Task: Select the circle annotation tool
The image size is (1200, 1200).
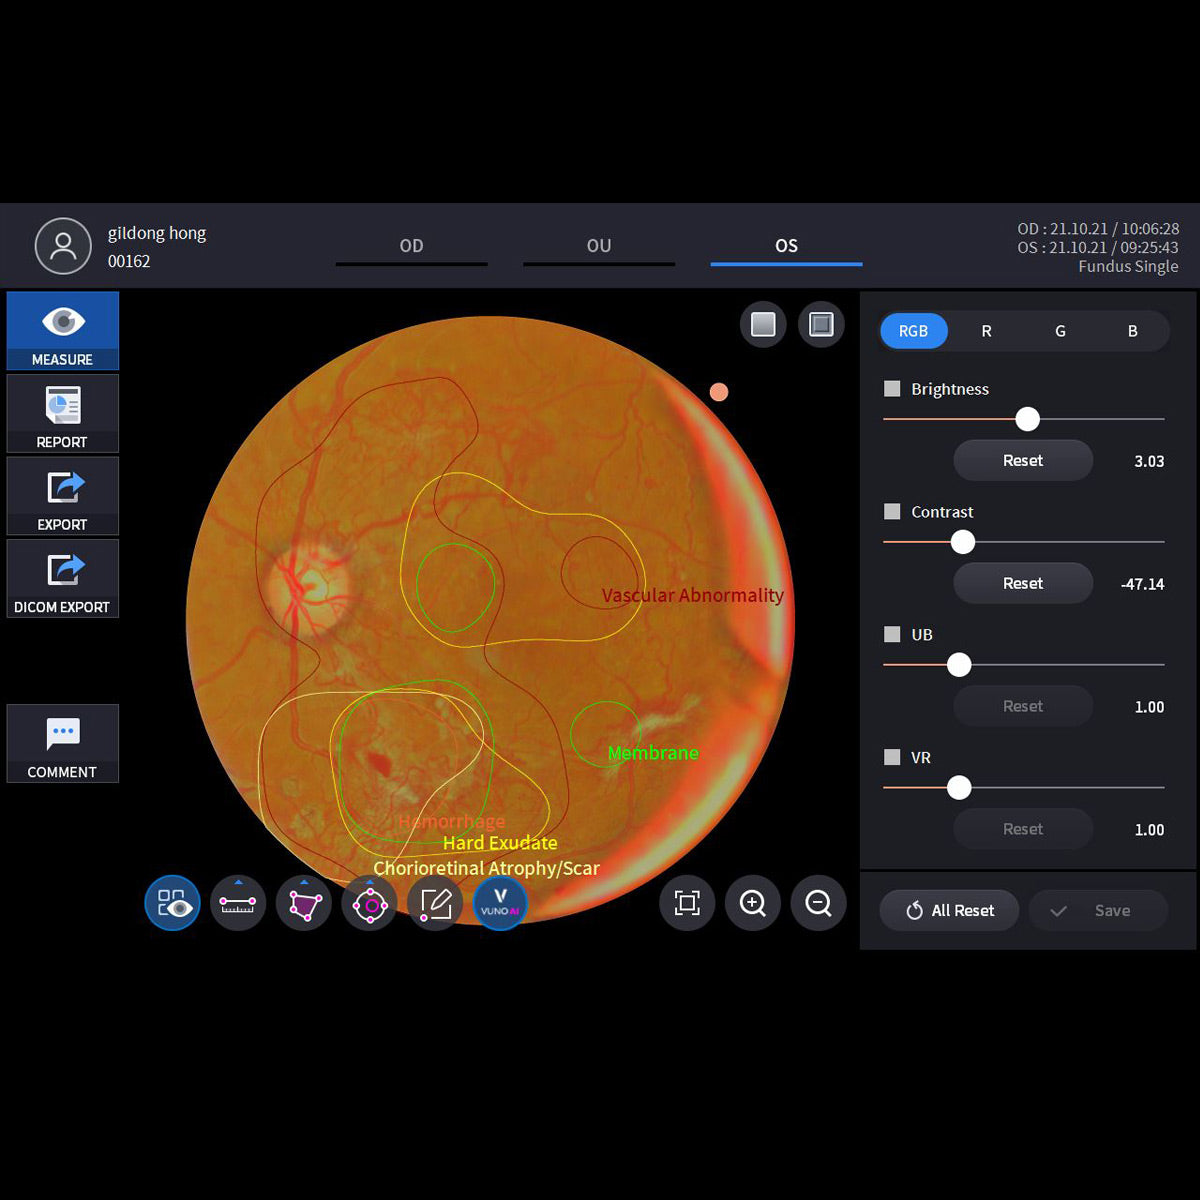Action: pos(370,905)
